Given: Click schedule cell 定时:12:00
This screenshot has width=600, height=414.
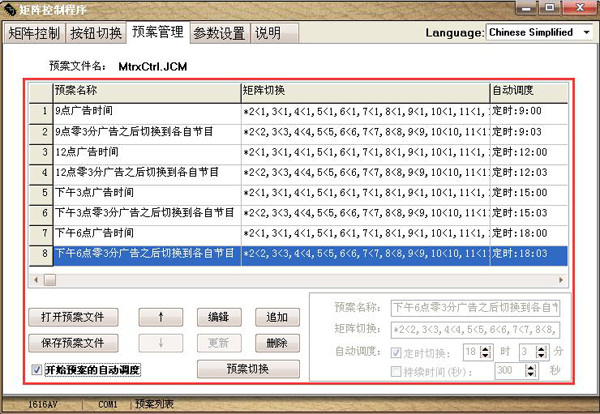Looking at the screenshot, I should point(529,153).
